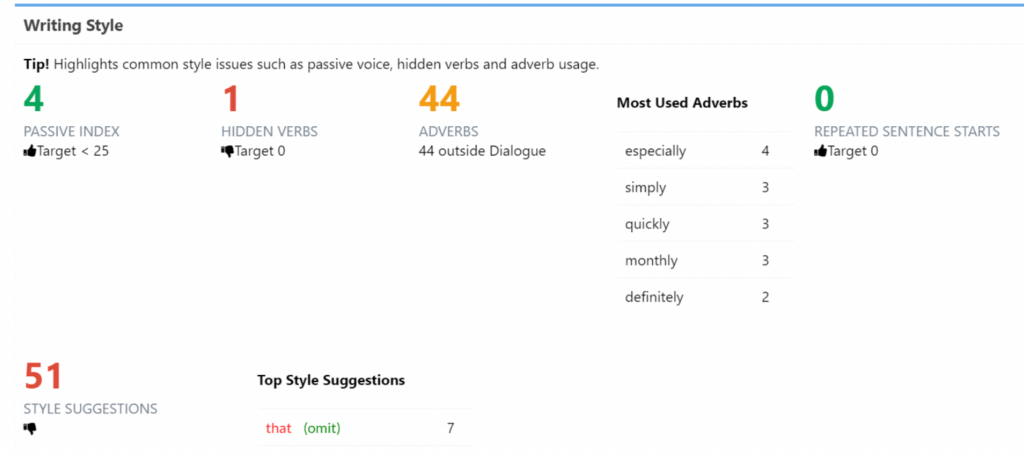Click the thumbs-down icon under Hidden Verbs
1024x454 pixels.
(228, 152)
